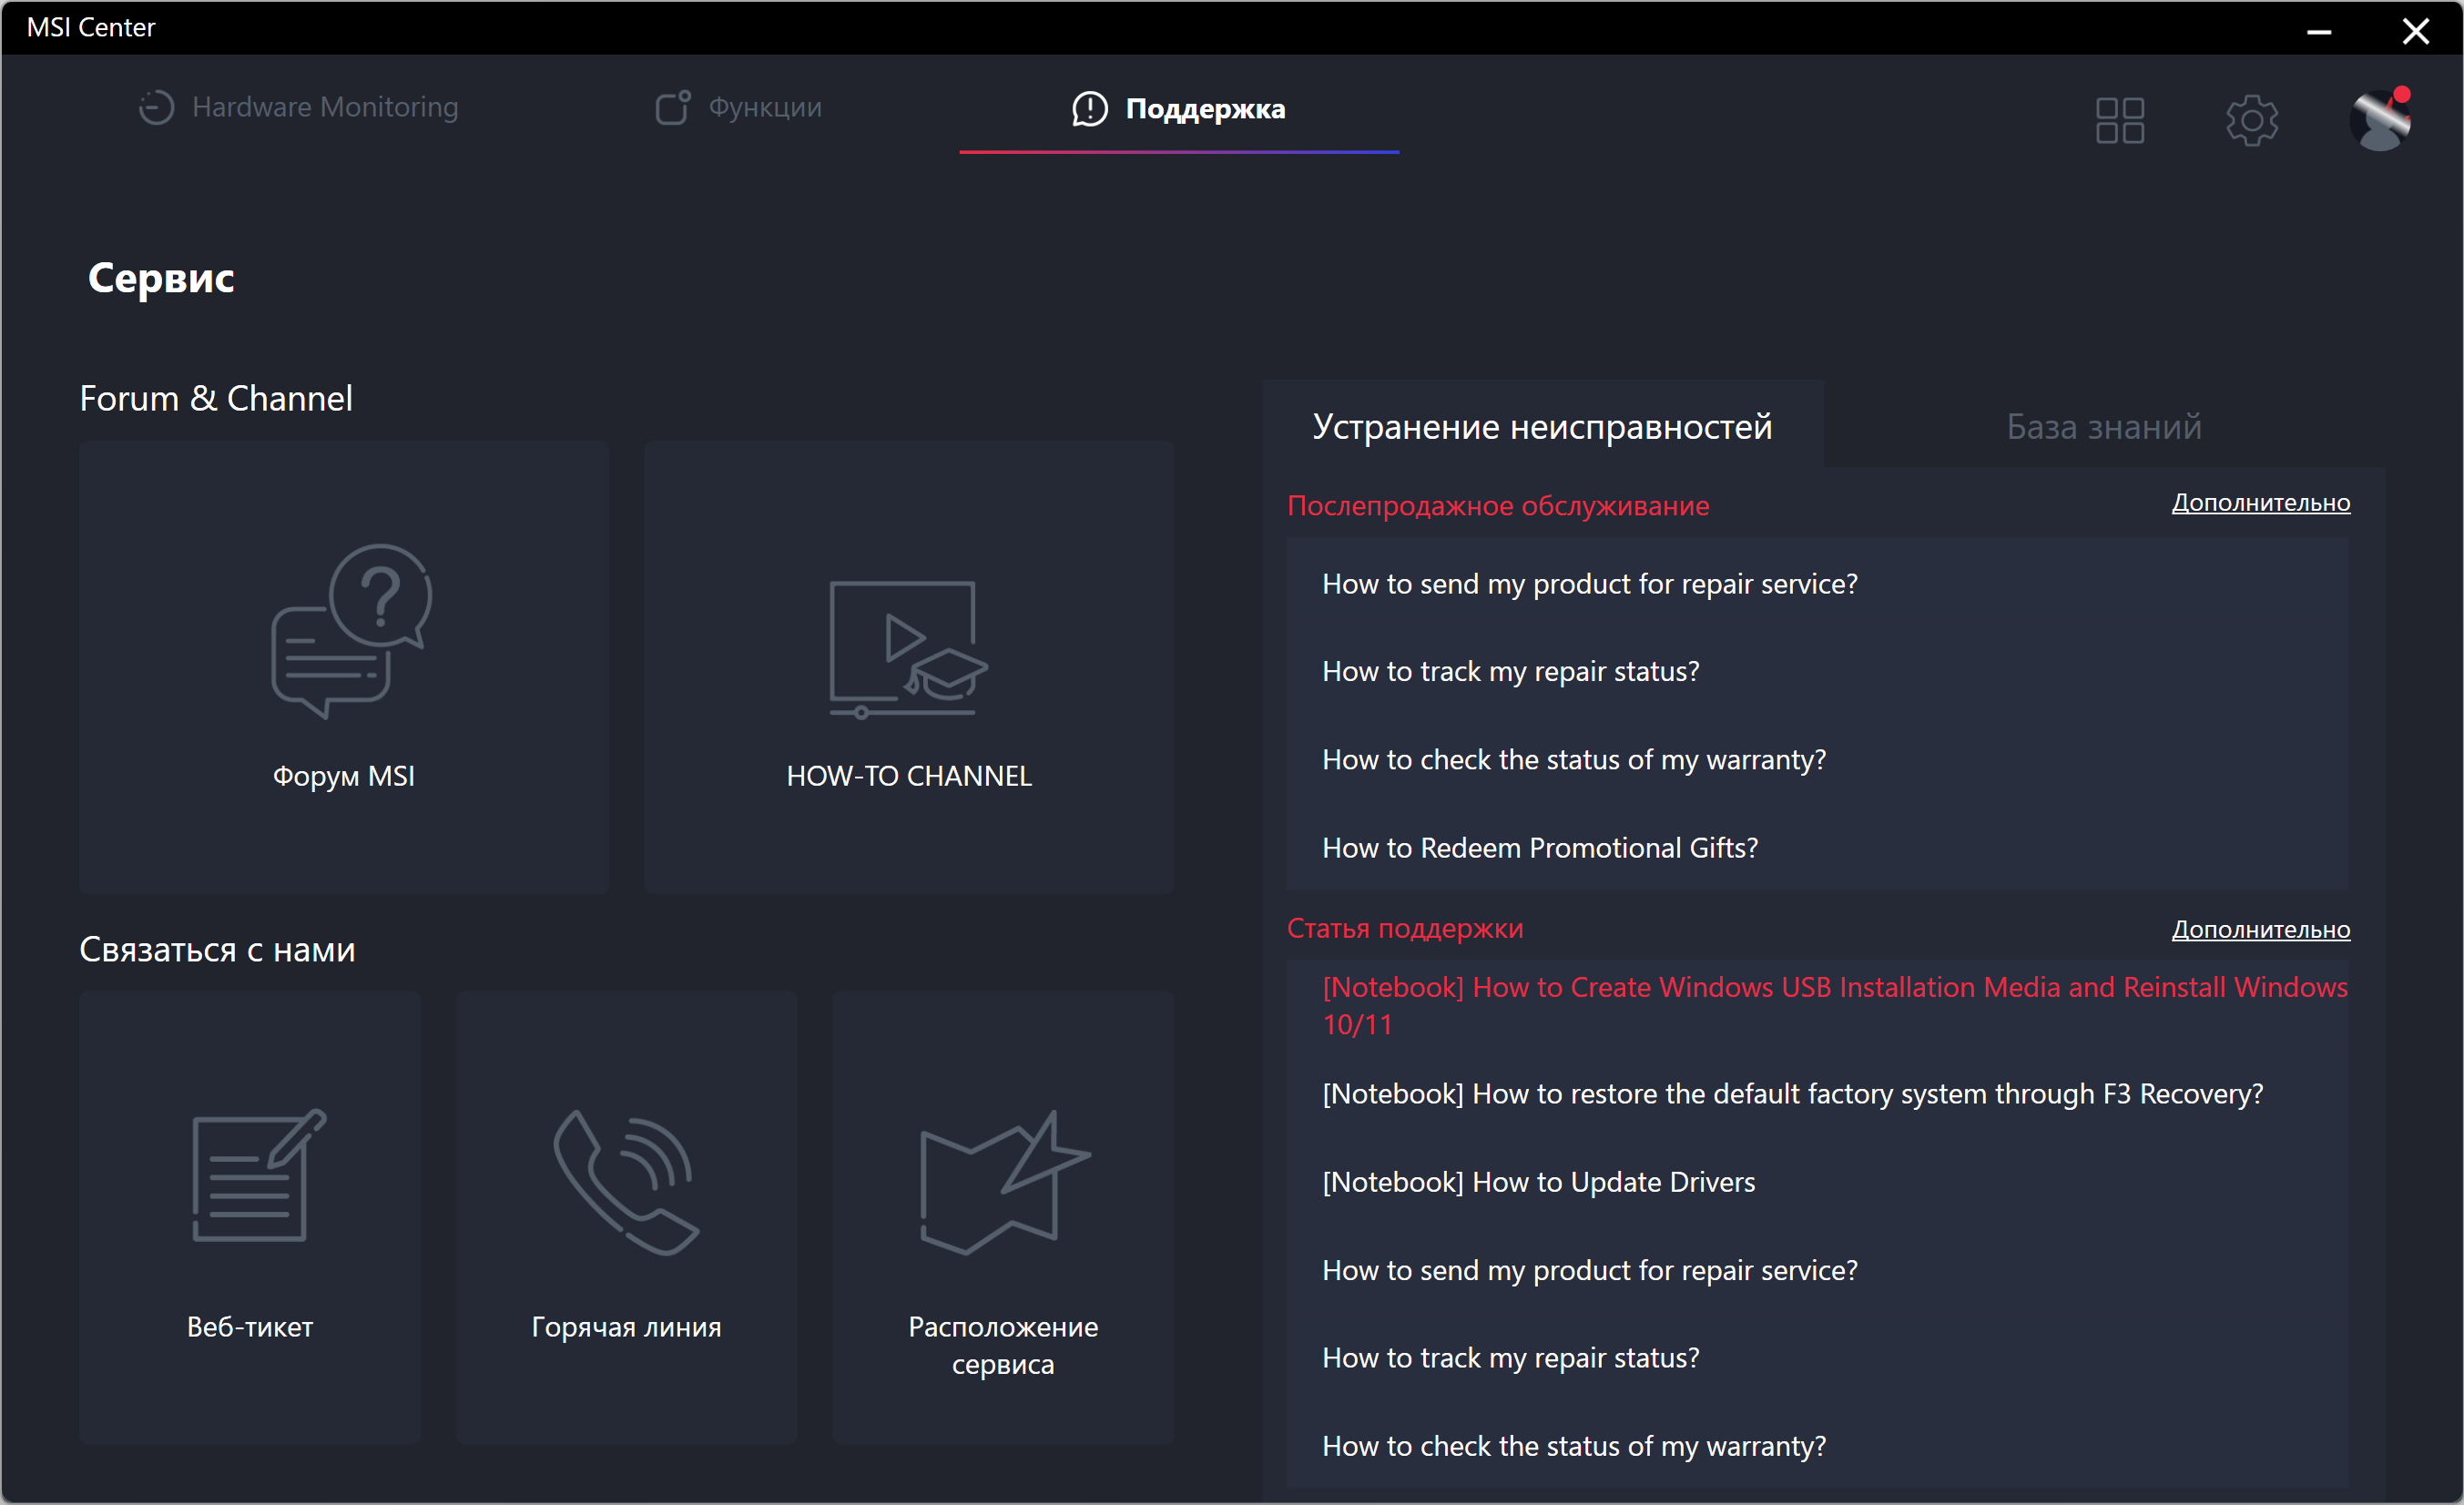
Task: Open repair service link under Статья поддержки
Action: click(1590, 1270)
